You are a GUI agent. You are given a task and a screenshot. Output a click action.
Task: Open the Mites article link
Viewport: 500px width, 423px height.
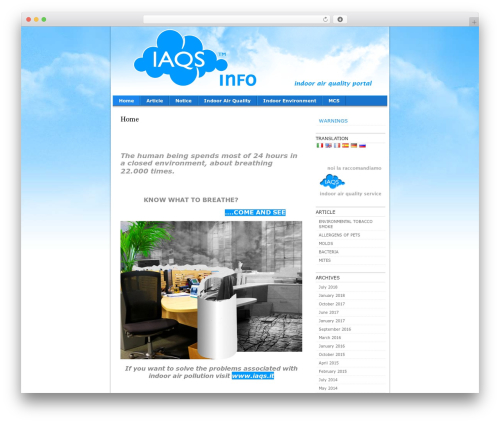tap(325, 260)
